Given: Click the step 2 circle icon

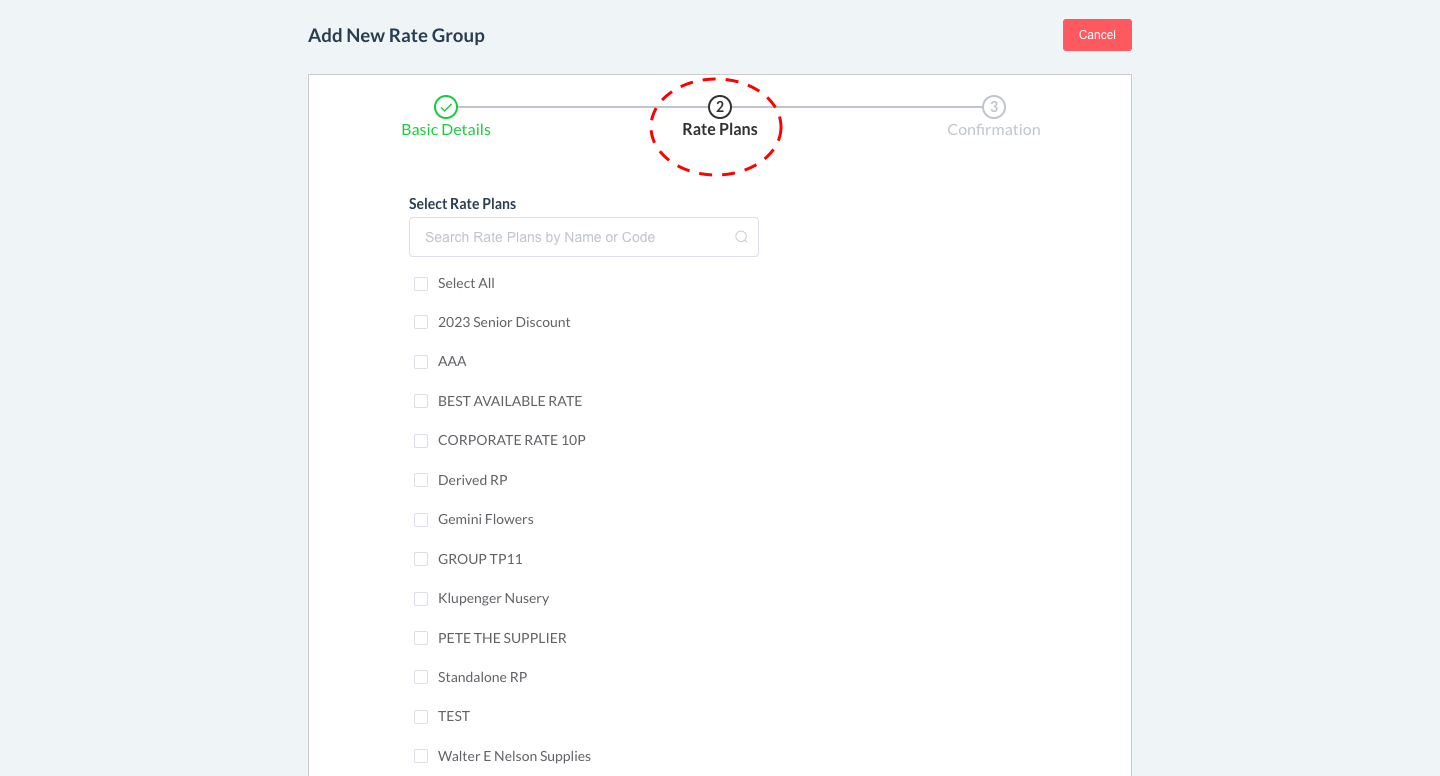Looking at the screenshot, I should [x=719, y=107].
